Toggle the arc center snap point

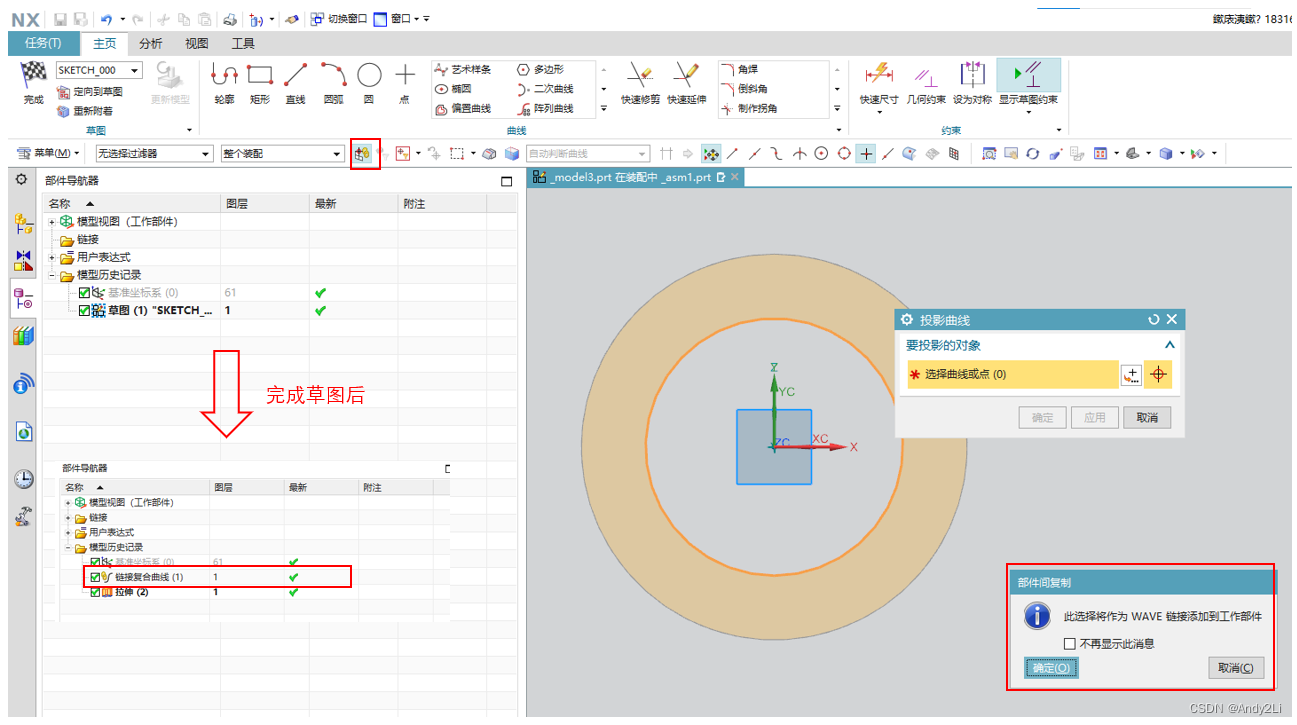(821, 154)
